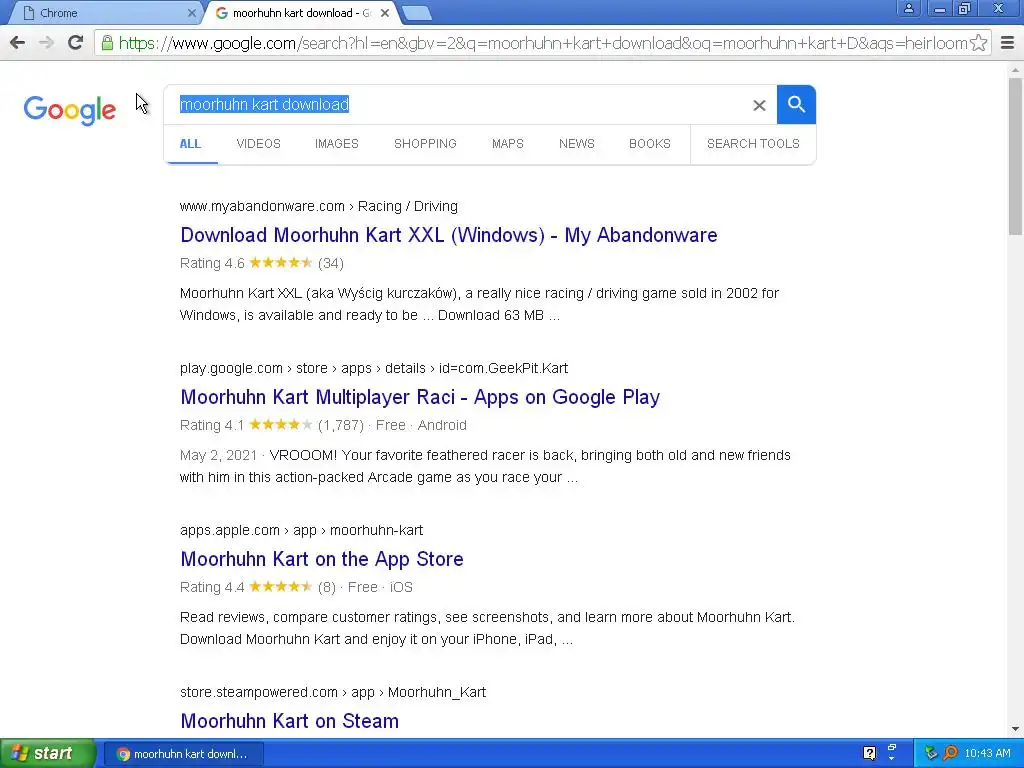Click the Rating 4.6 stars of My Abandonware
Screen dimensions: 1024x768
click(281, 263)
